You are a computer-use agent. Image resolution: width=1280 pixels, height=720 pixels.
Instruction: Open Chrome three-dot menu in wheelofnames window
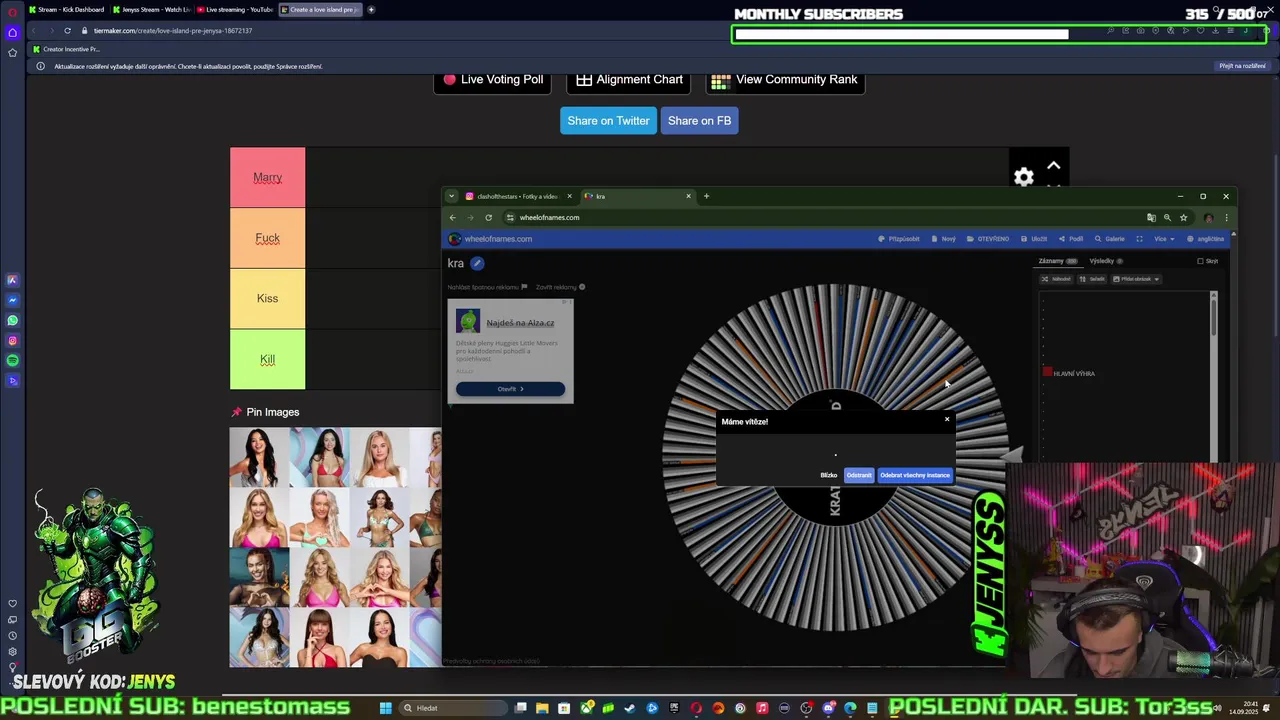point(1226,217)
